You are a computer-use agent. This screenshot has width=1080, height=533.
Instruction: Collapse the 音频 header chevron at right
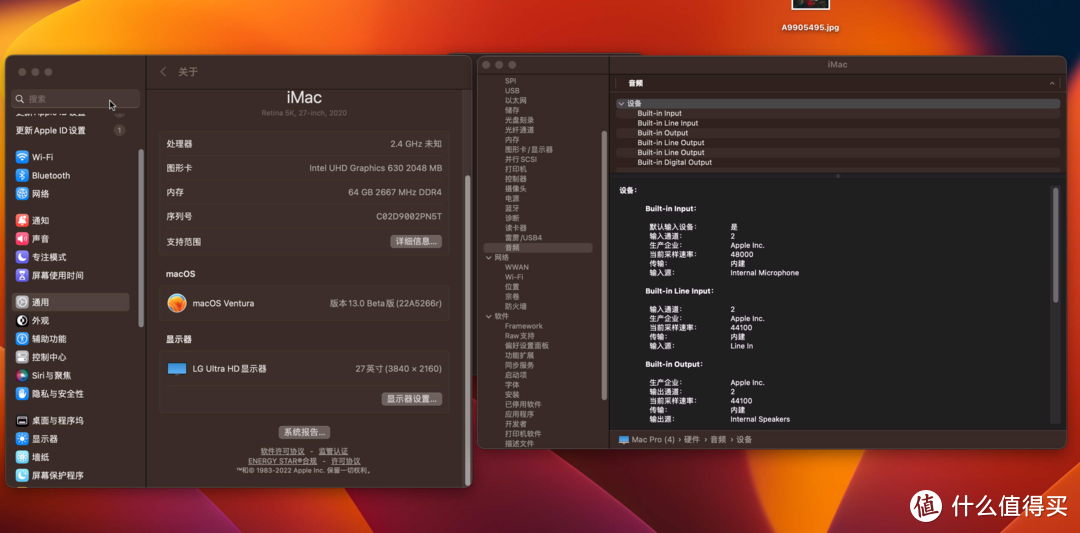click(1052, 83)
